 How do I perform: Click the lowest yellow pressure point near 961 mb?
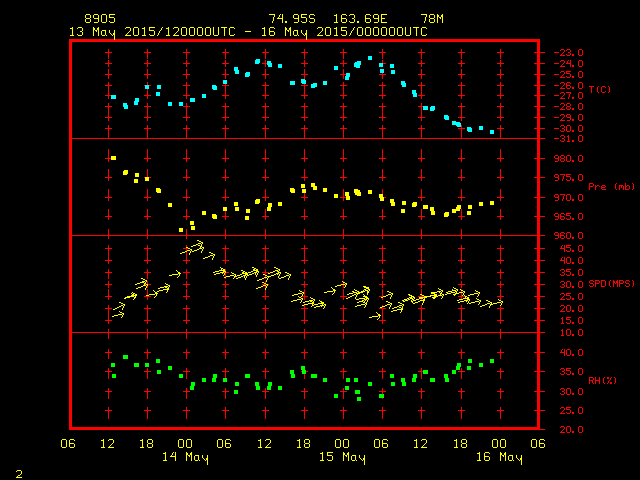click(181, 230)
